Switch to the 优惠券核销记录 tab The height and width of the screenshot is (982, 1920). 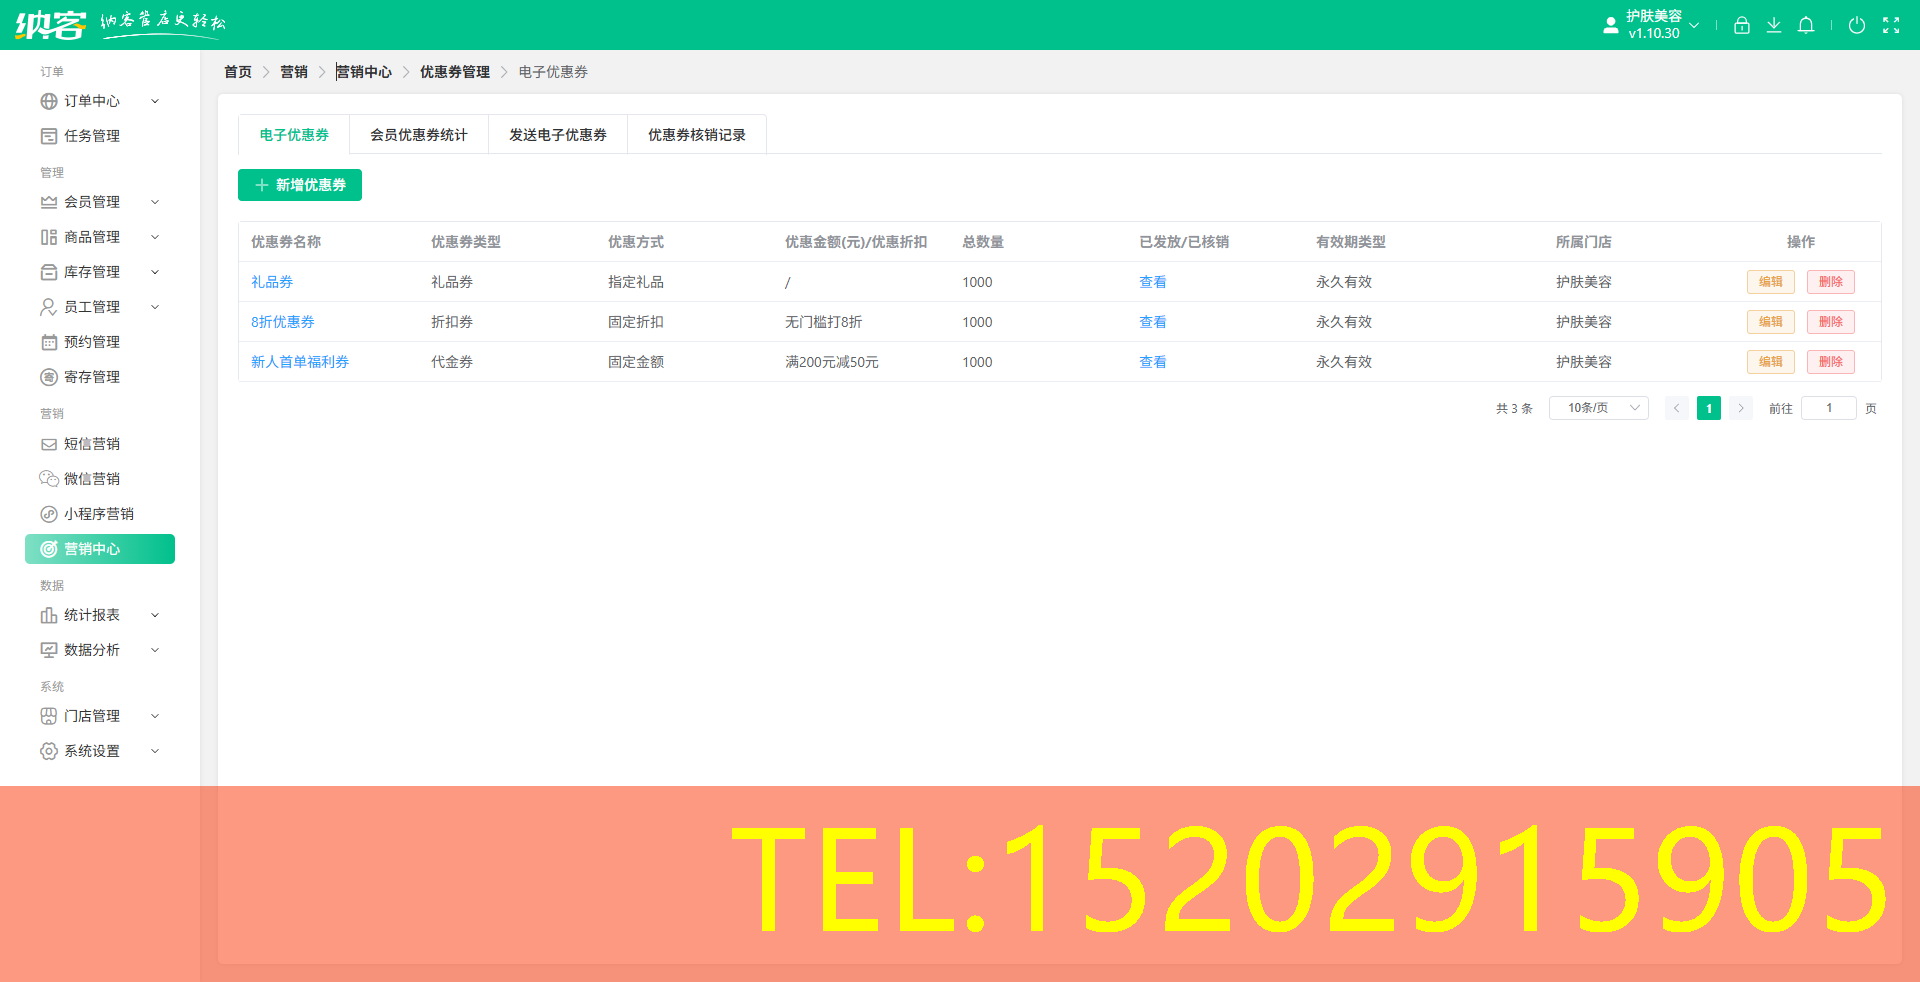(695, 134)
